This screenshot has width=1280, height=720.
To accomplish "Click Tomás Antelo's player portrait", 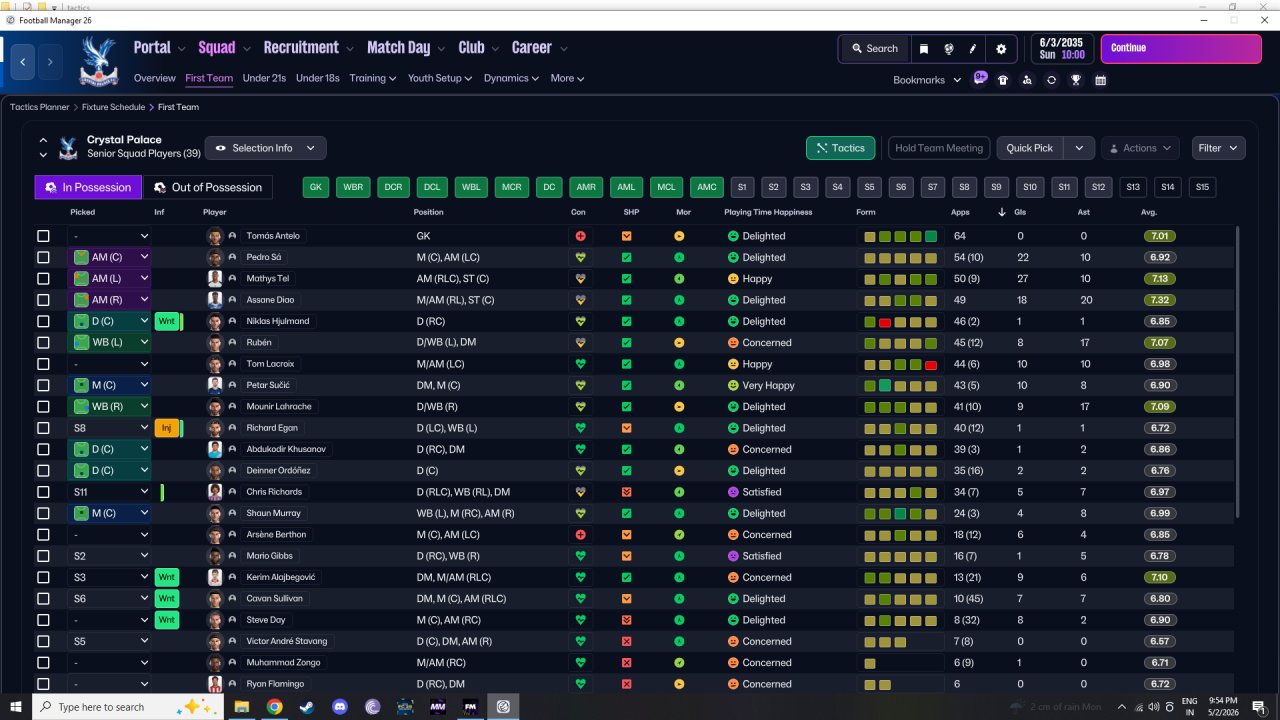I will click(214, 236).
